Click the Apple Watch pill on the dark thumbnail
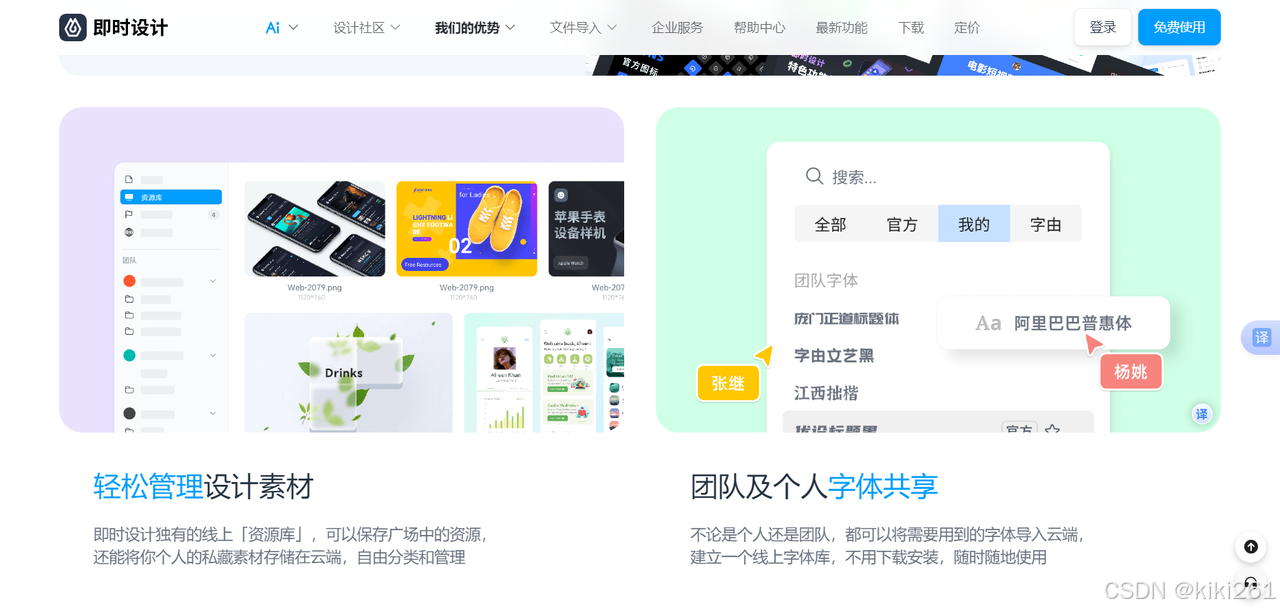Image resolution: width=1280 pixels, height=612 pixels. (x=569, y=264)
